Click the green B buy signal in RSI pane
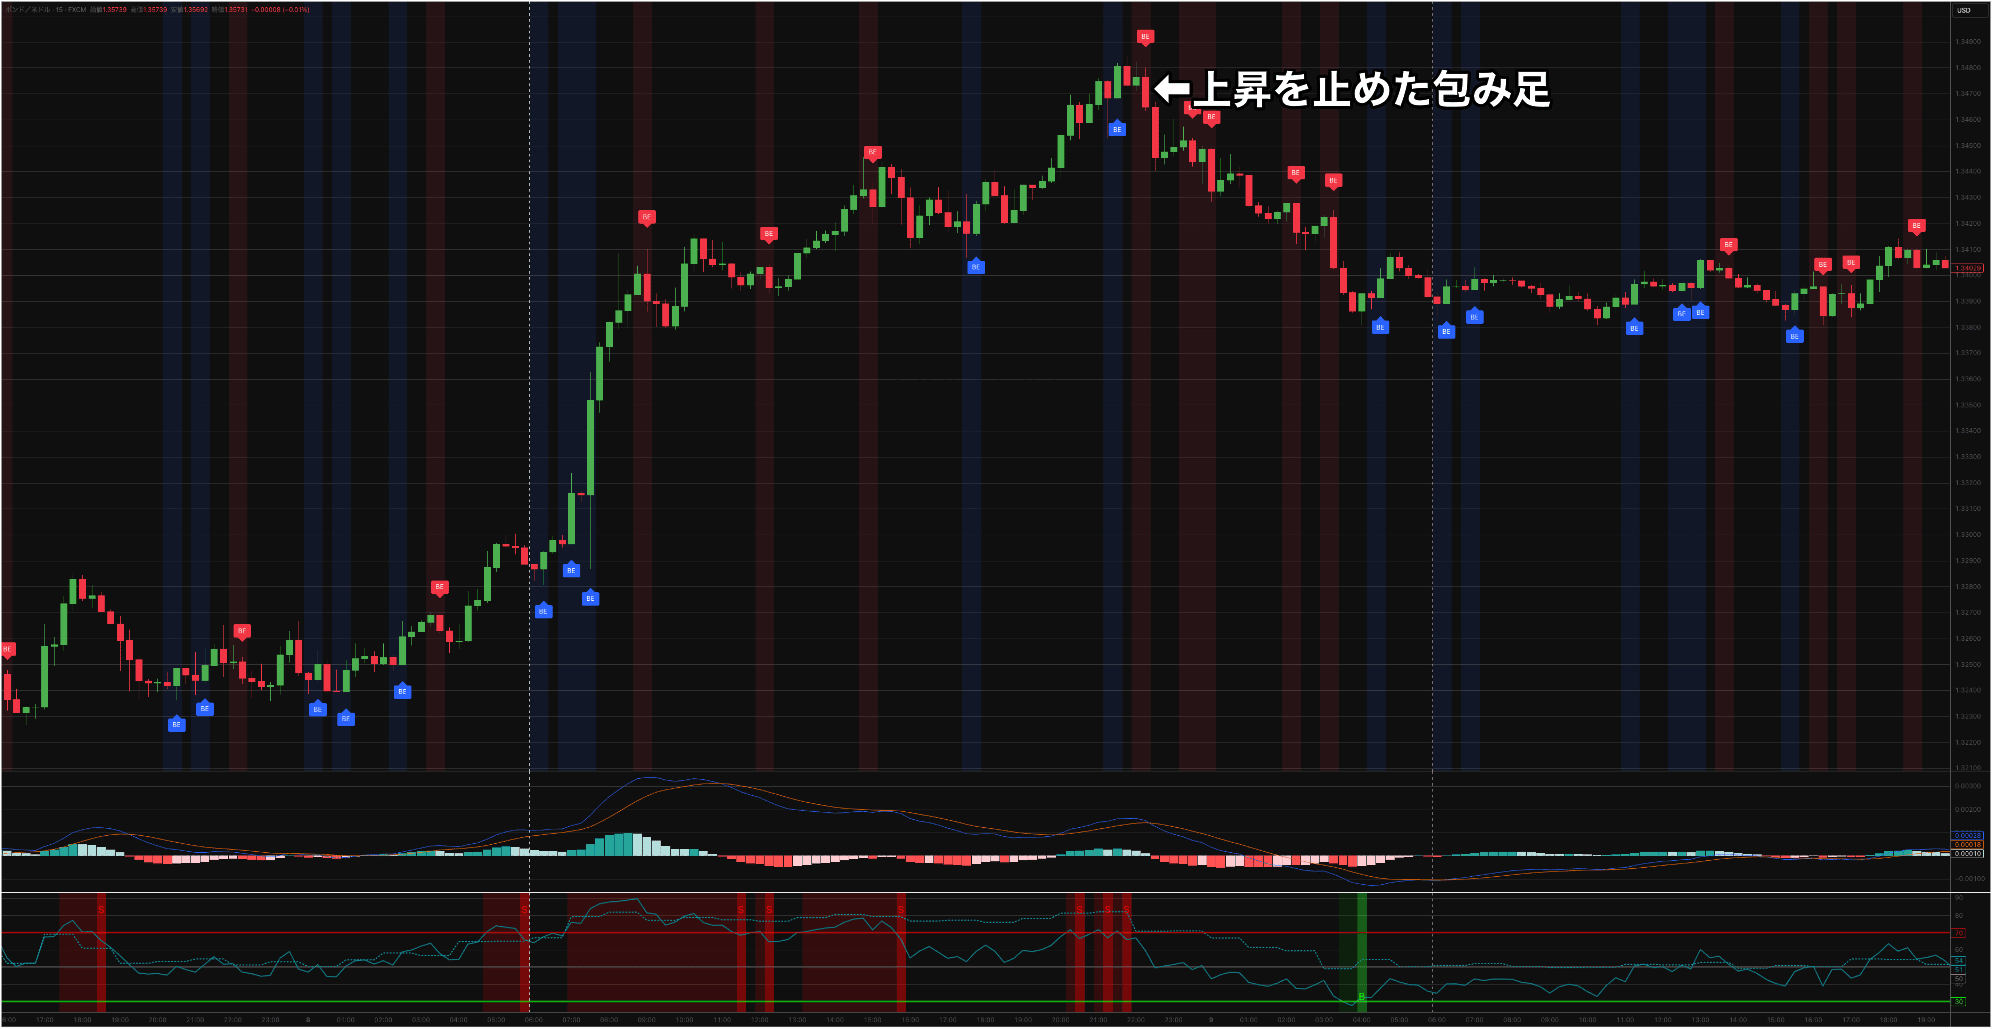 (x=1361, y=997)
